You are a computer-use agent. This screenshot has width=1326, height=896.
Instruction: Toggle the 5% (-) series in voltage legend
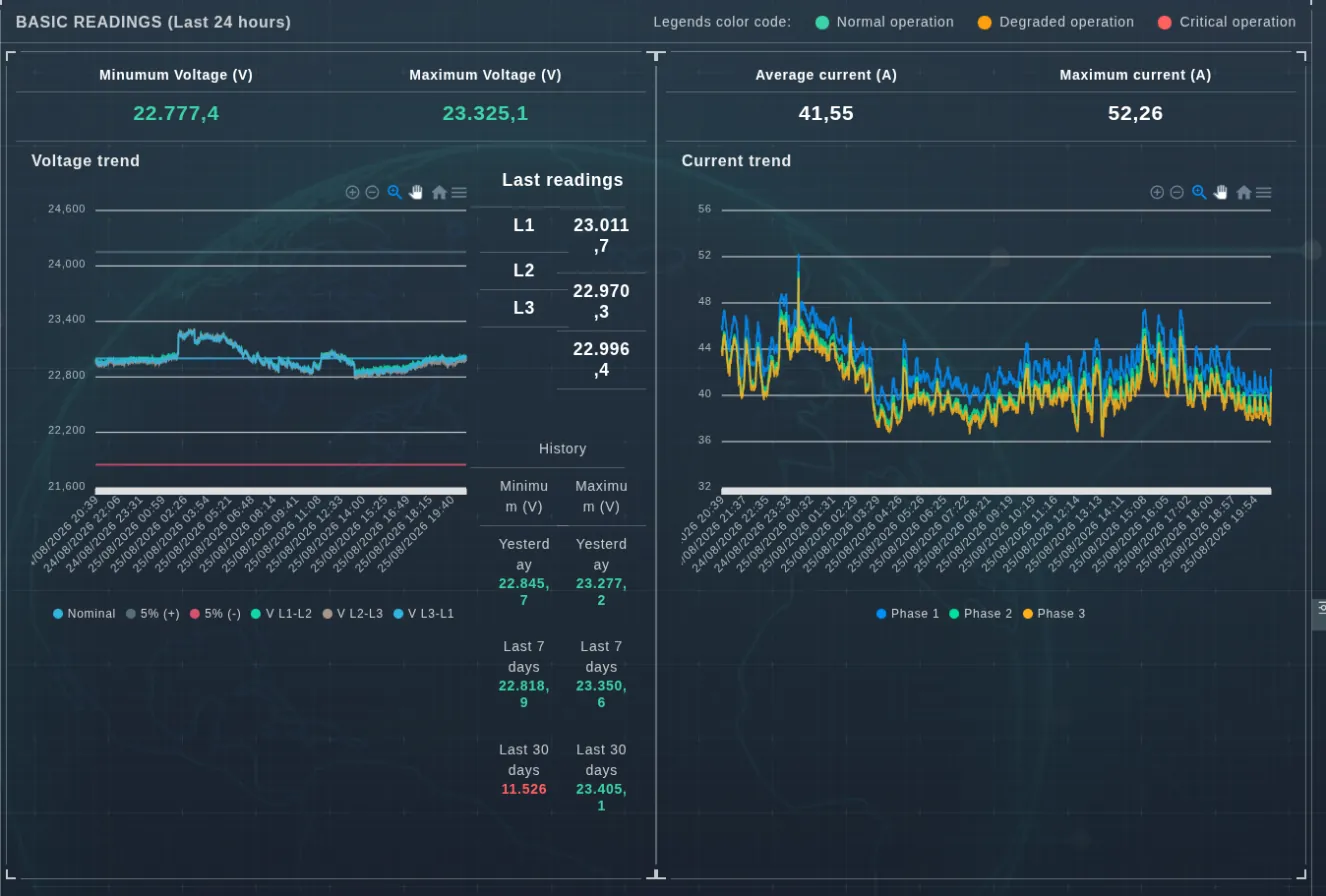(x=215, y=613)
